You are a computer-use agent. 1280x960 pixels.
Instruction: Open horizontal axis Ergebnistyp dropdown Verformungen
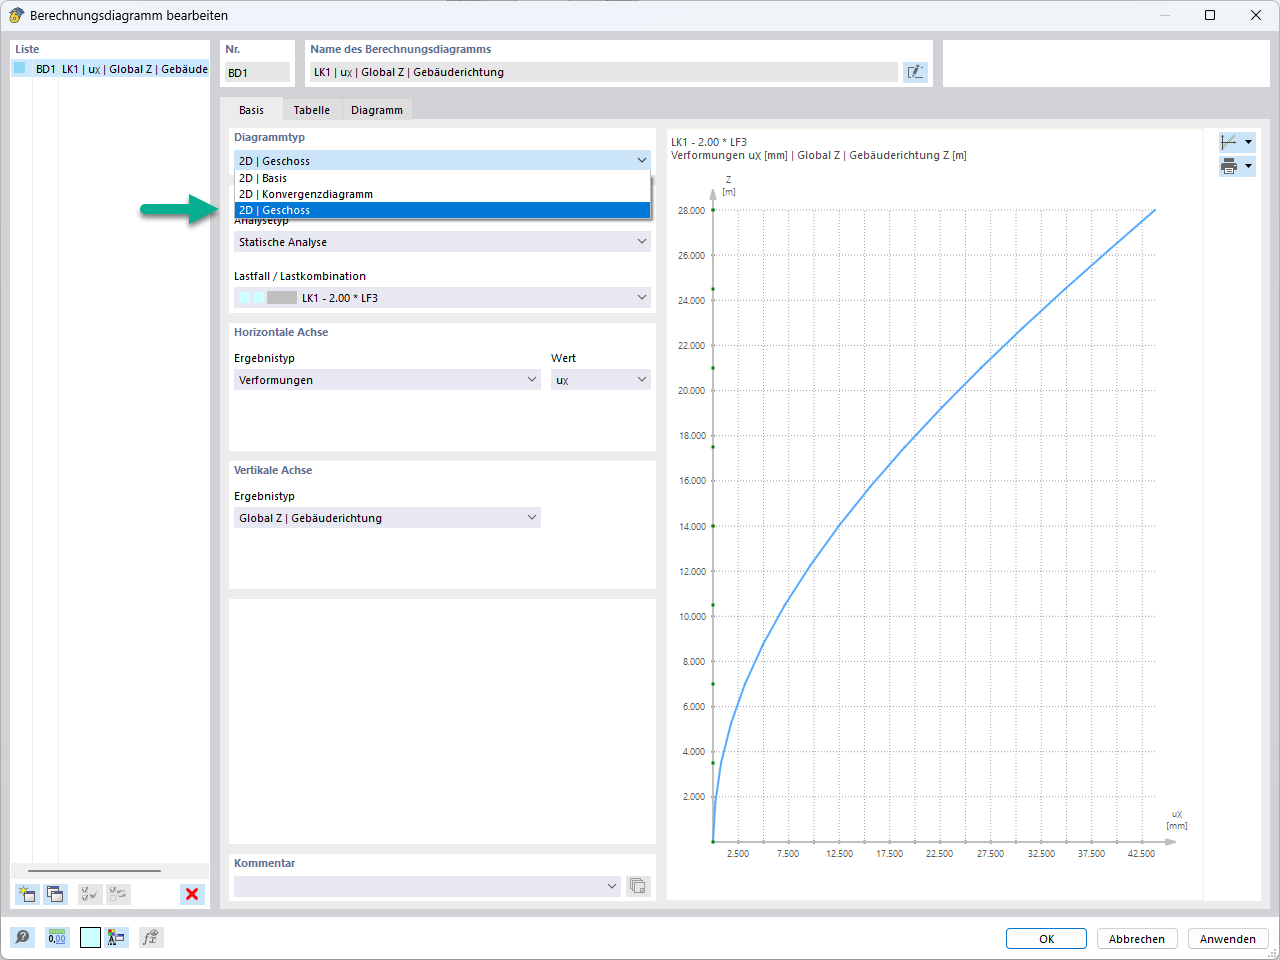coord(387,380)
